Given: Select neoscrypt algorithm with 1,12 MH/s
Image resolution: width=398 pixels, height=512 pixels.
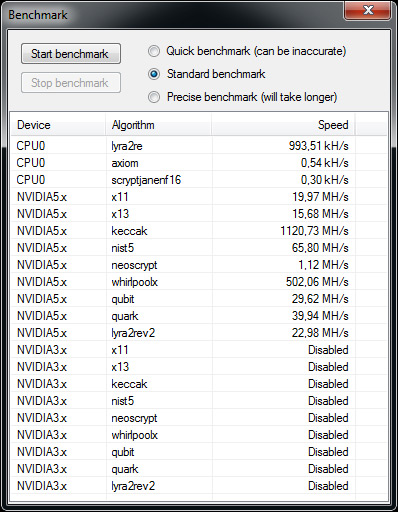Looking at the screenshot, I should click(199, 265).
